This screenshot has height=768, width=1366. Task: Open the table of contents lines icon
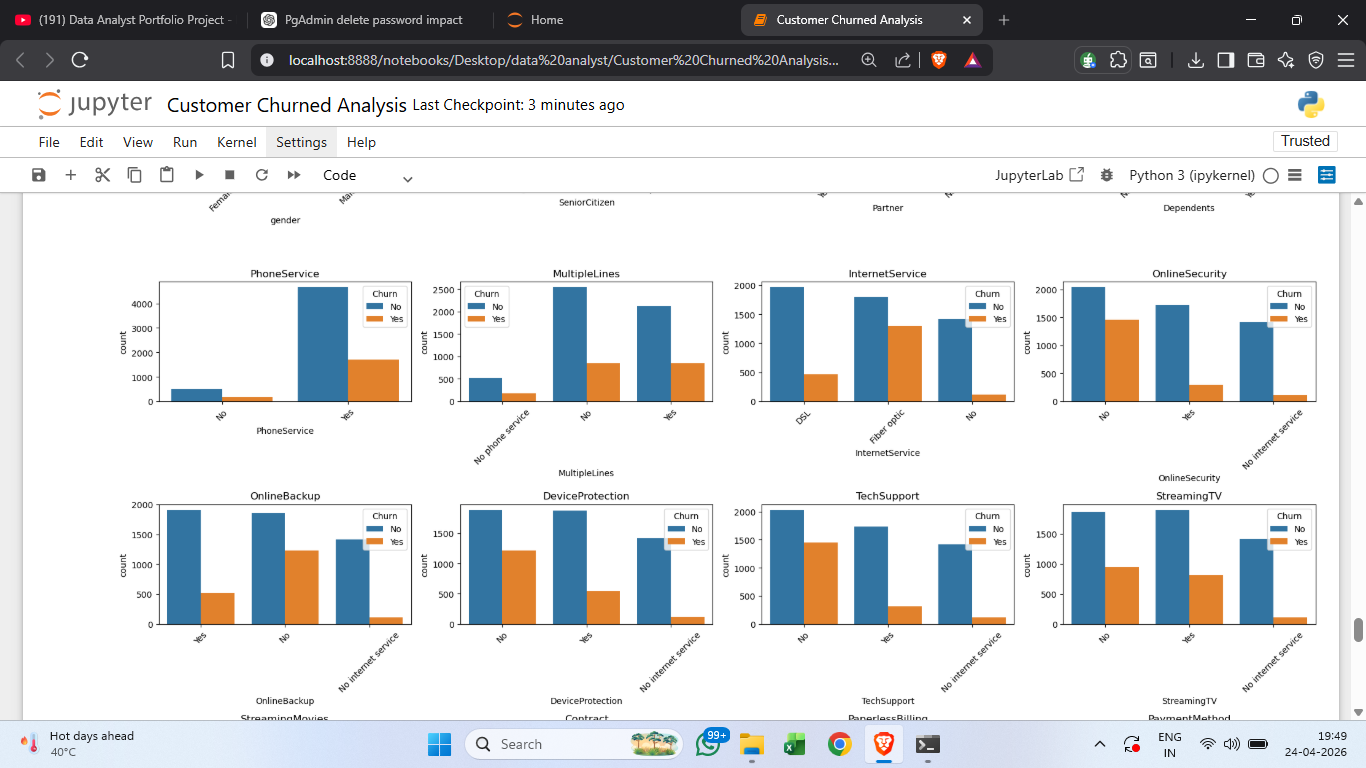[1295, 175]
